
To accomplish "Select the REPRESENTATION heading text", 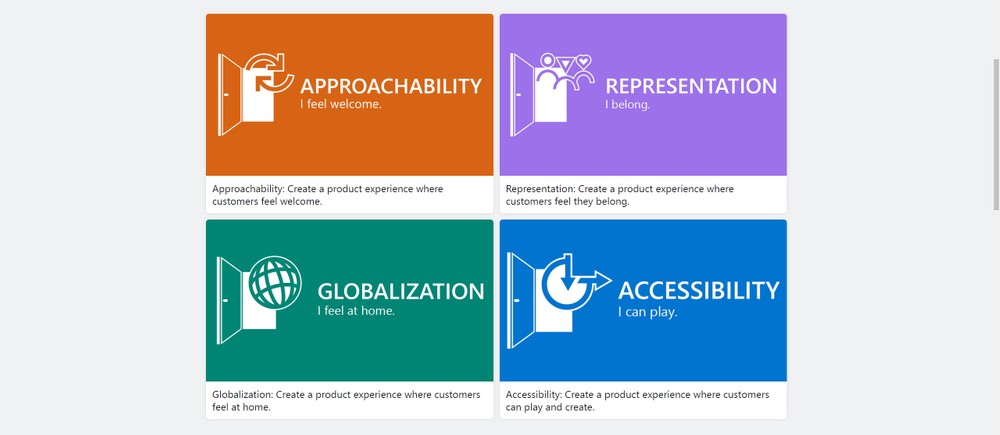I will click(x=691, y=86).
